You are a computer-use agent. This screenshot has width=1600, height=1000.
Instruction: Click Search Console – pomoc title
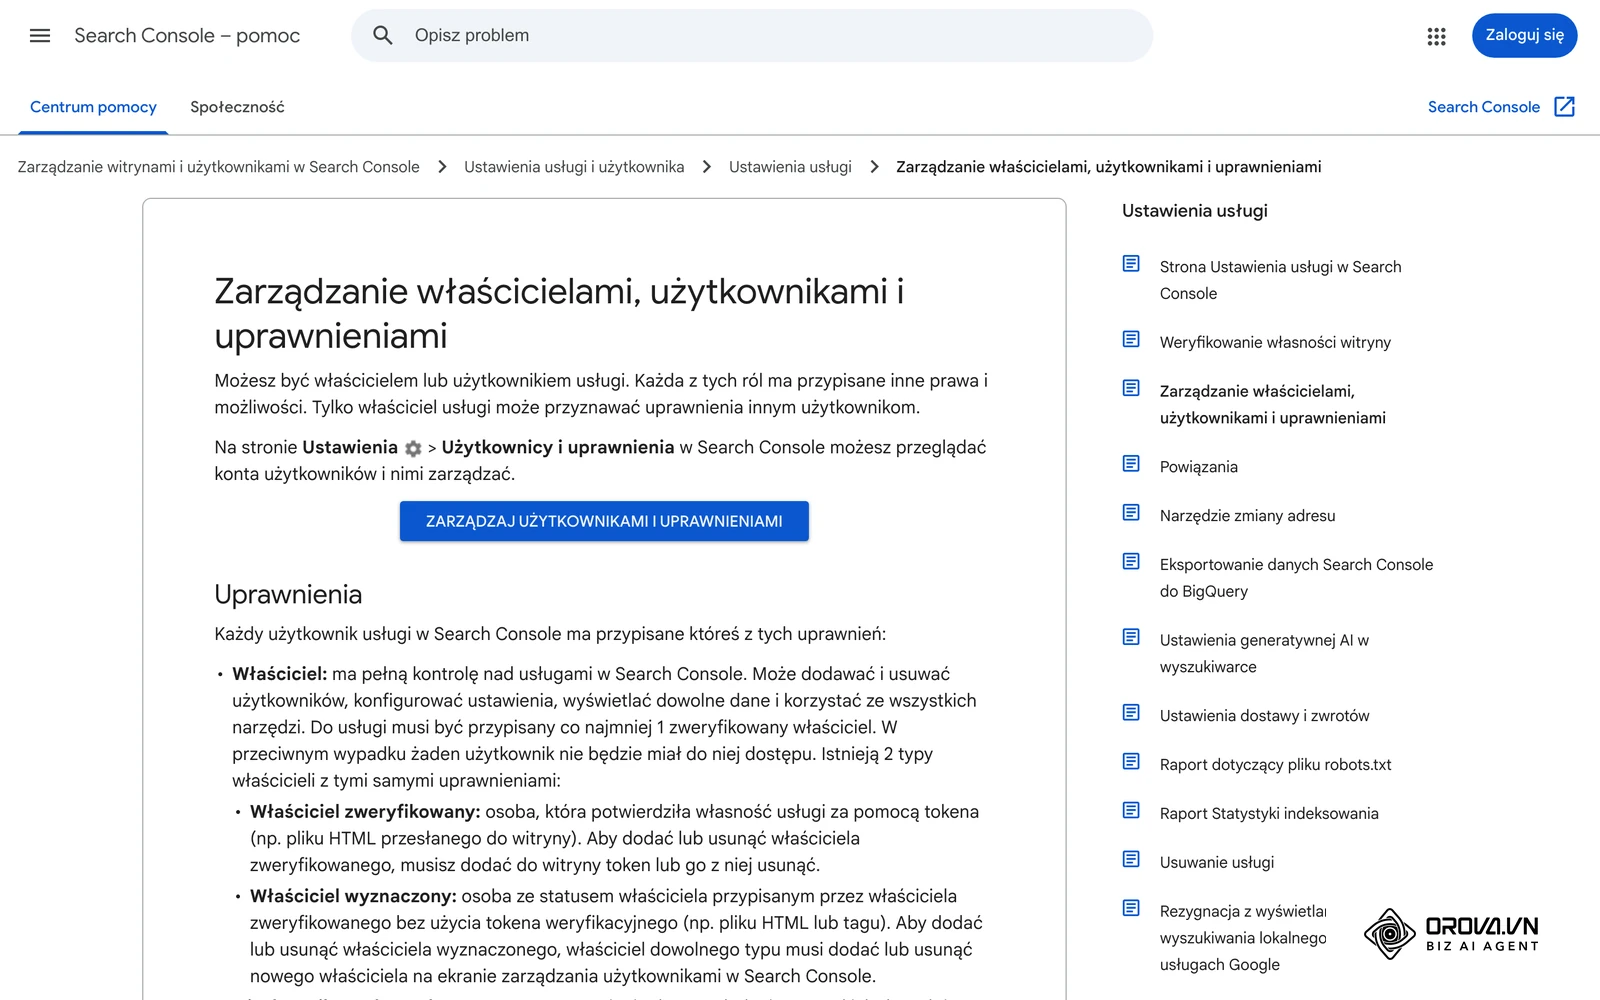click(187, 36)
